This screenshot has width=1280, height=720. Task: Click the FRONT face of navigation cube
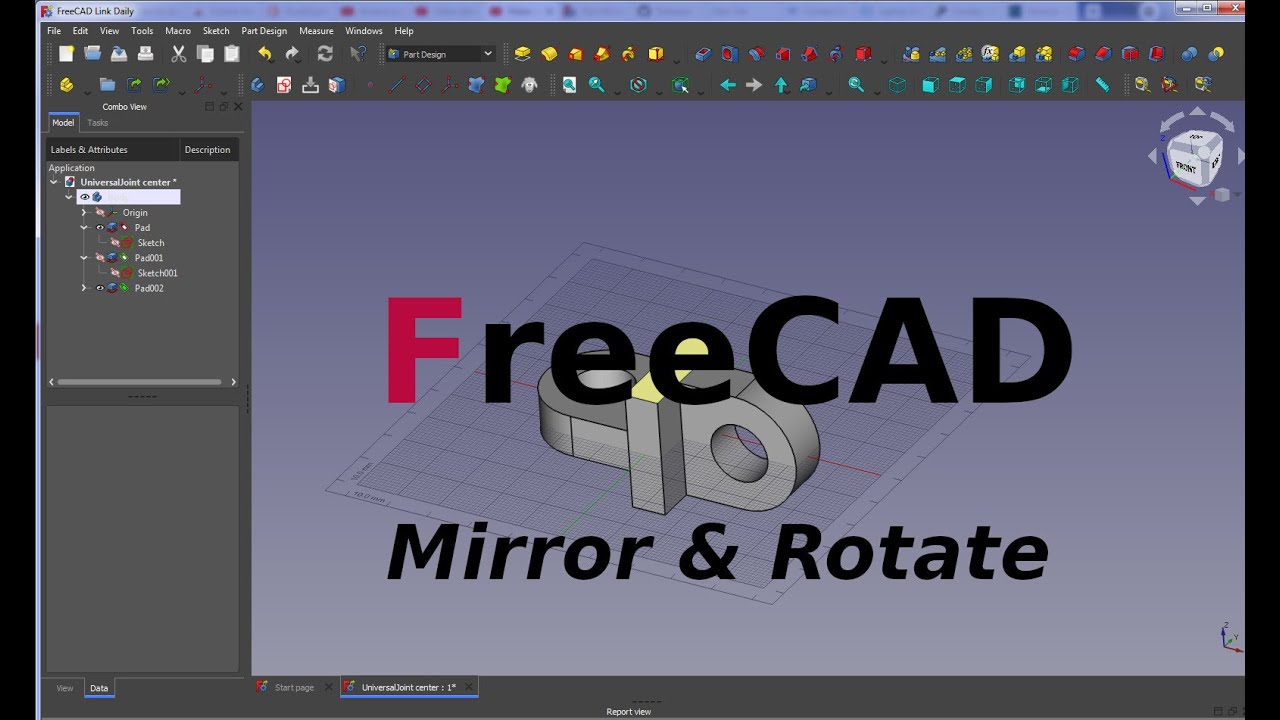(x=1187, y=166)
